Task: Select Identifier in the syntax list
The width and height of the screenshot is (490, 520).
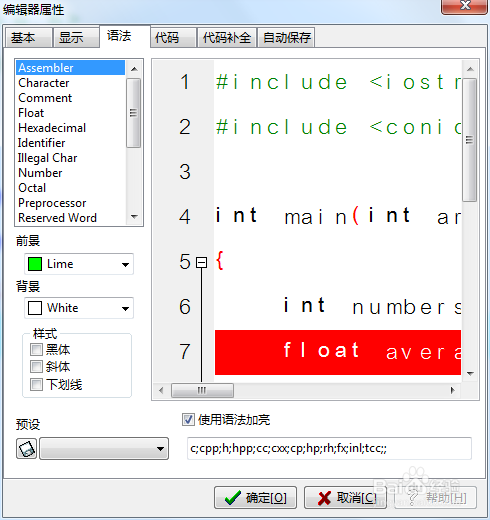Action: (x=71, y=143)
